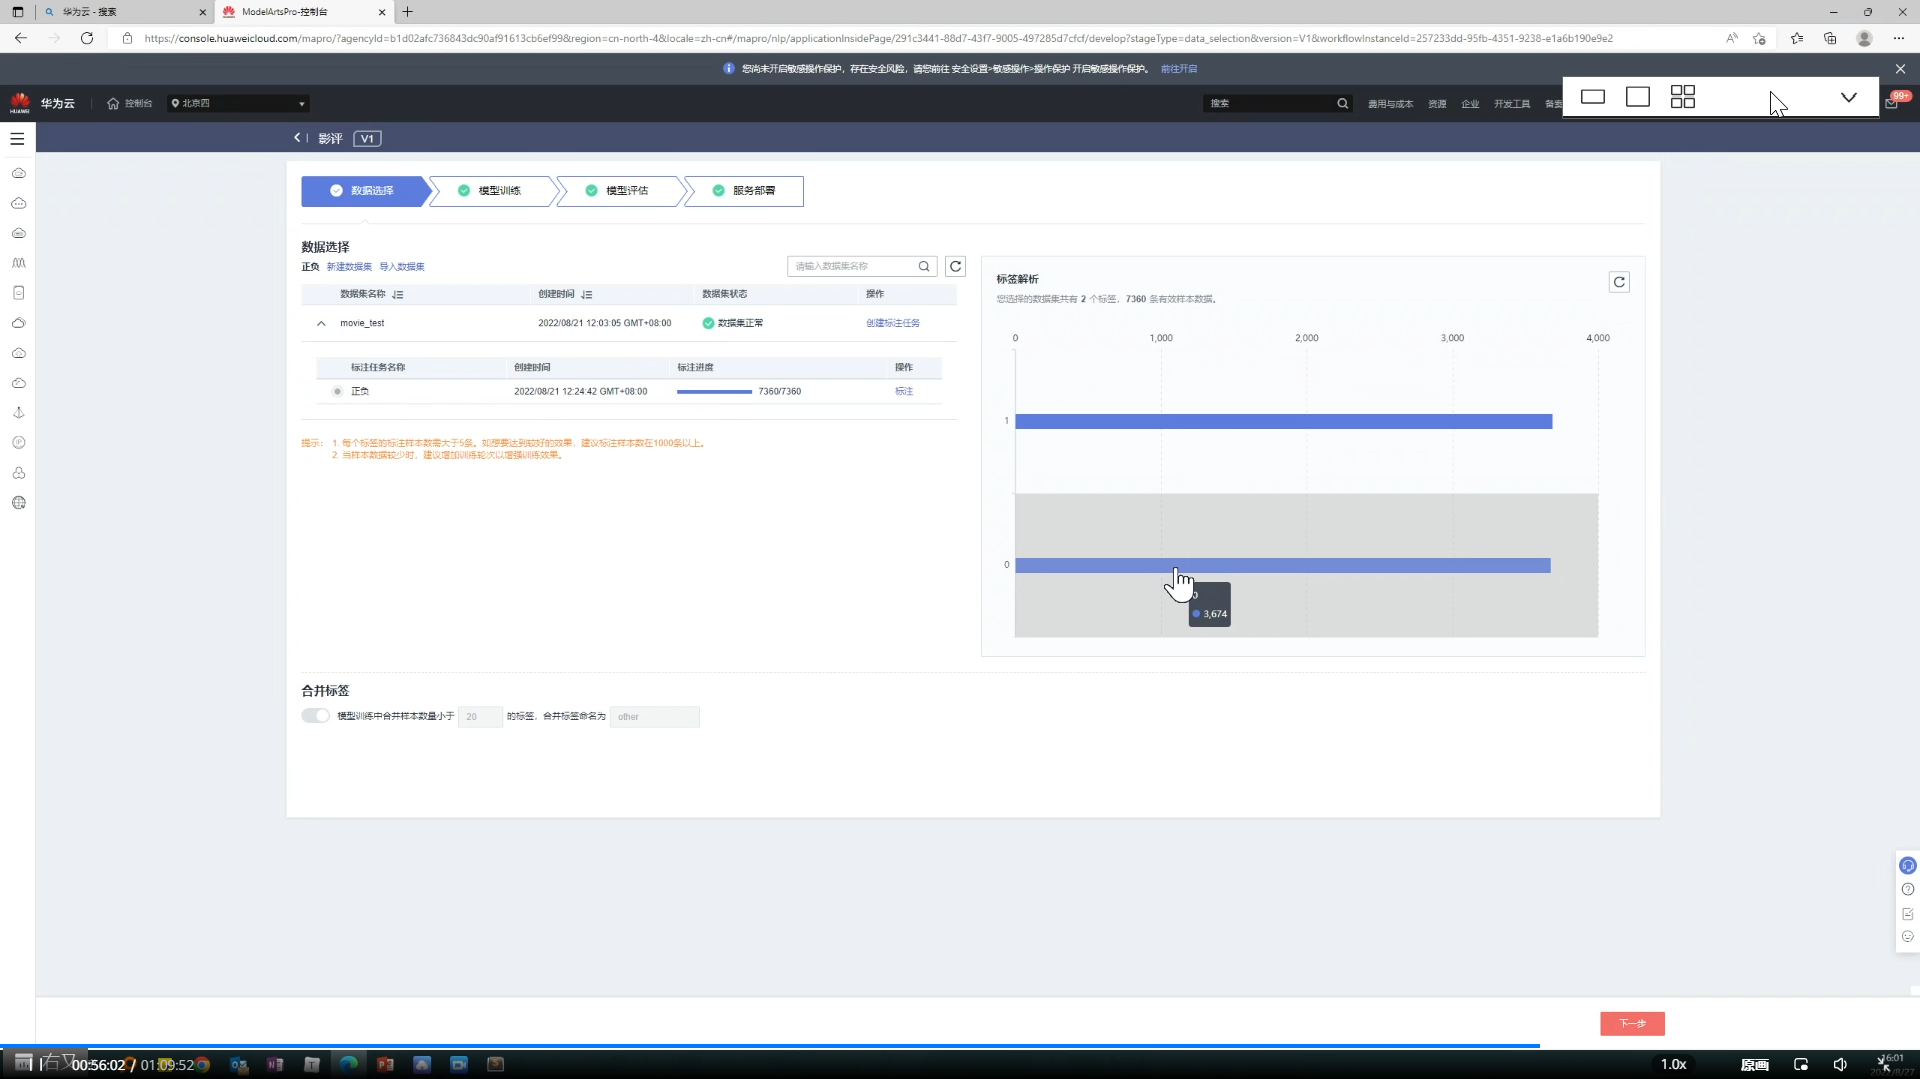
Task: Click the 新建数据集 link
Action: coord(349,267)
